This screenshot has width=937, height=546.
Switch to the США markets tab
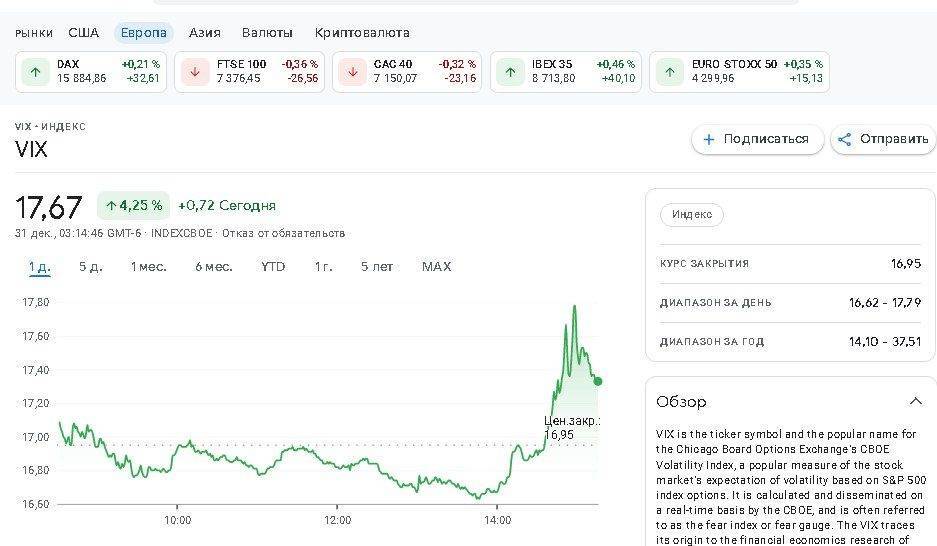click(x=84, y=33)
